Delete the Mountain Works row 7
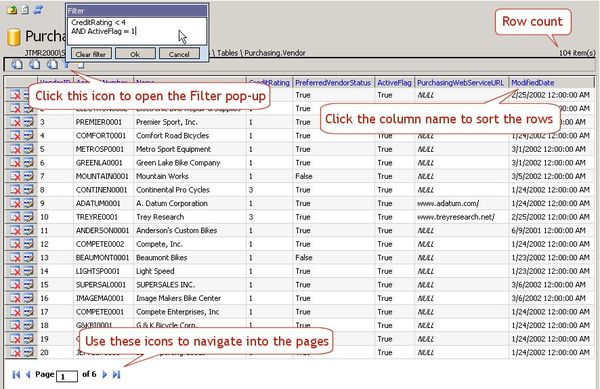The image size is (600, 389). point(15,176)
